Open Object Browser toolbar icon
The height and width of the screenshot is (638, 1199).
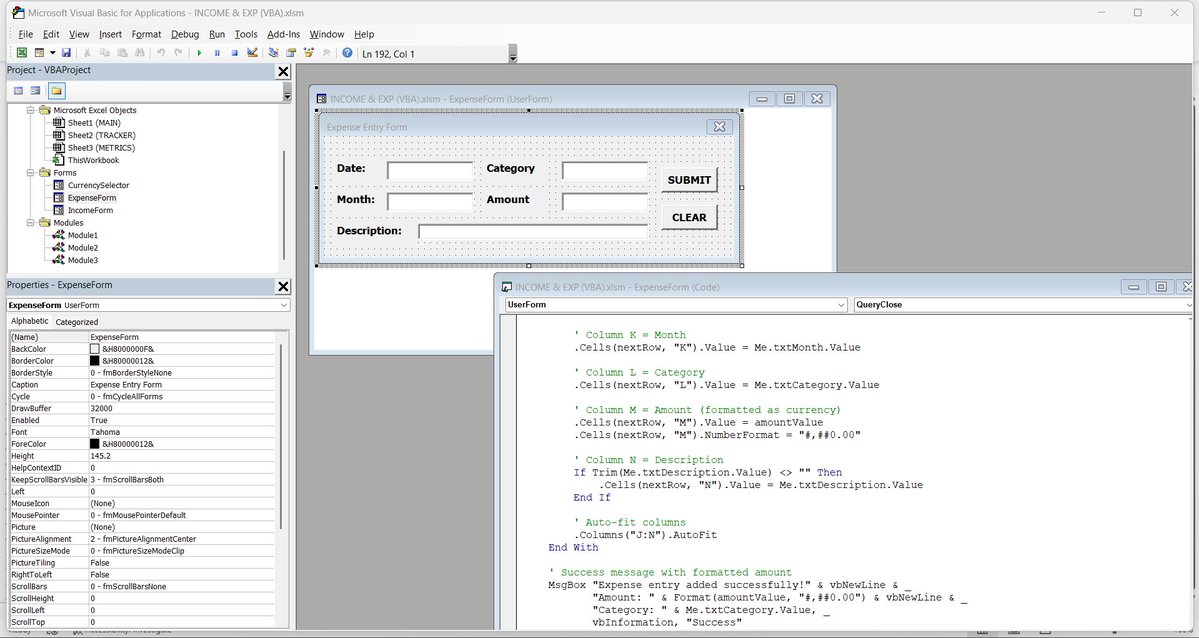pos(309,53)
